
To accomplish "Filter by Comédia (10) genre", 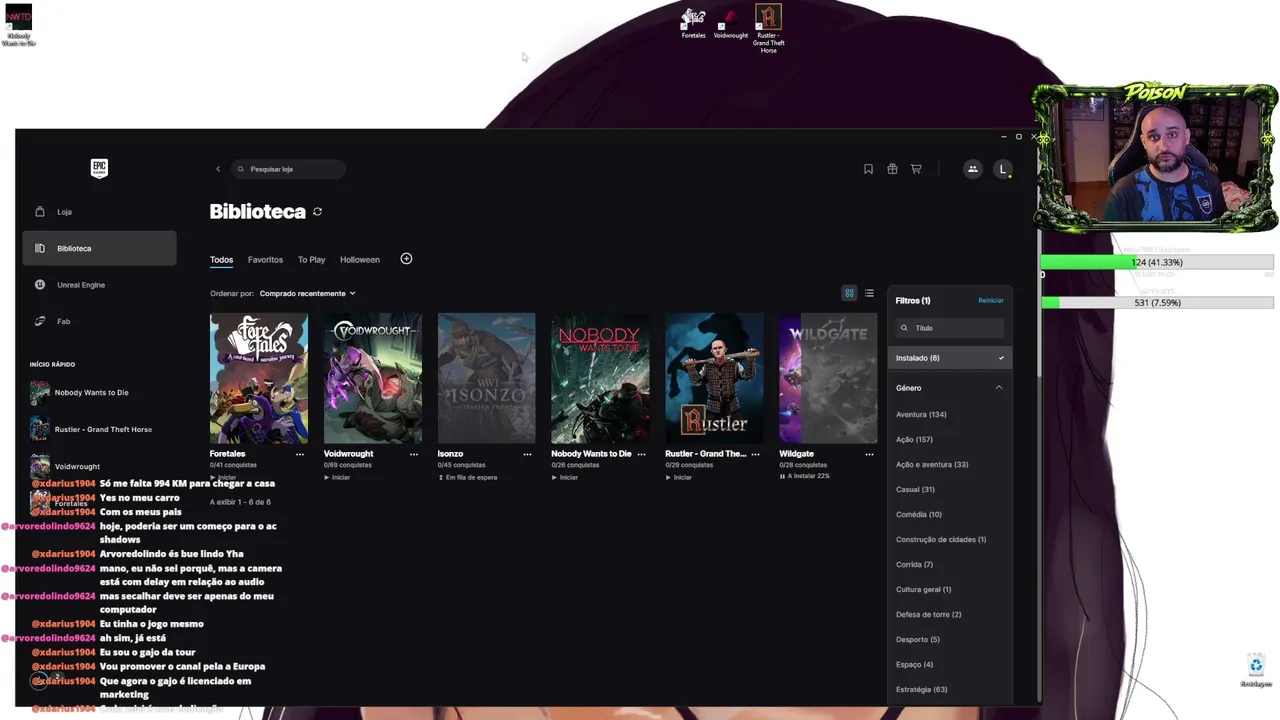I will pyautogui.click(x=919, y=514).
